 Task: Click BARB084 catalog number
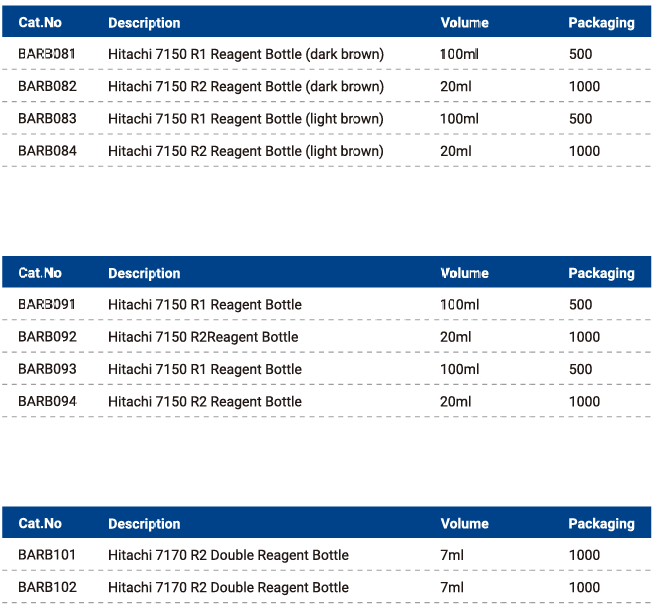[x=47, y=151]
